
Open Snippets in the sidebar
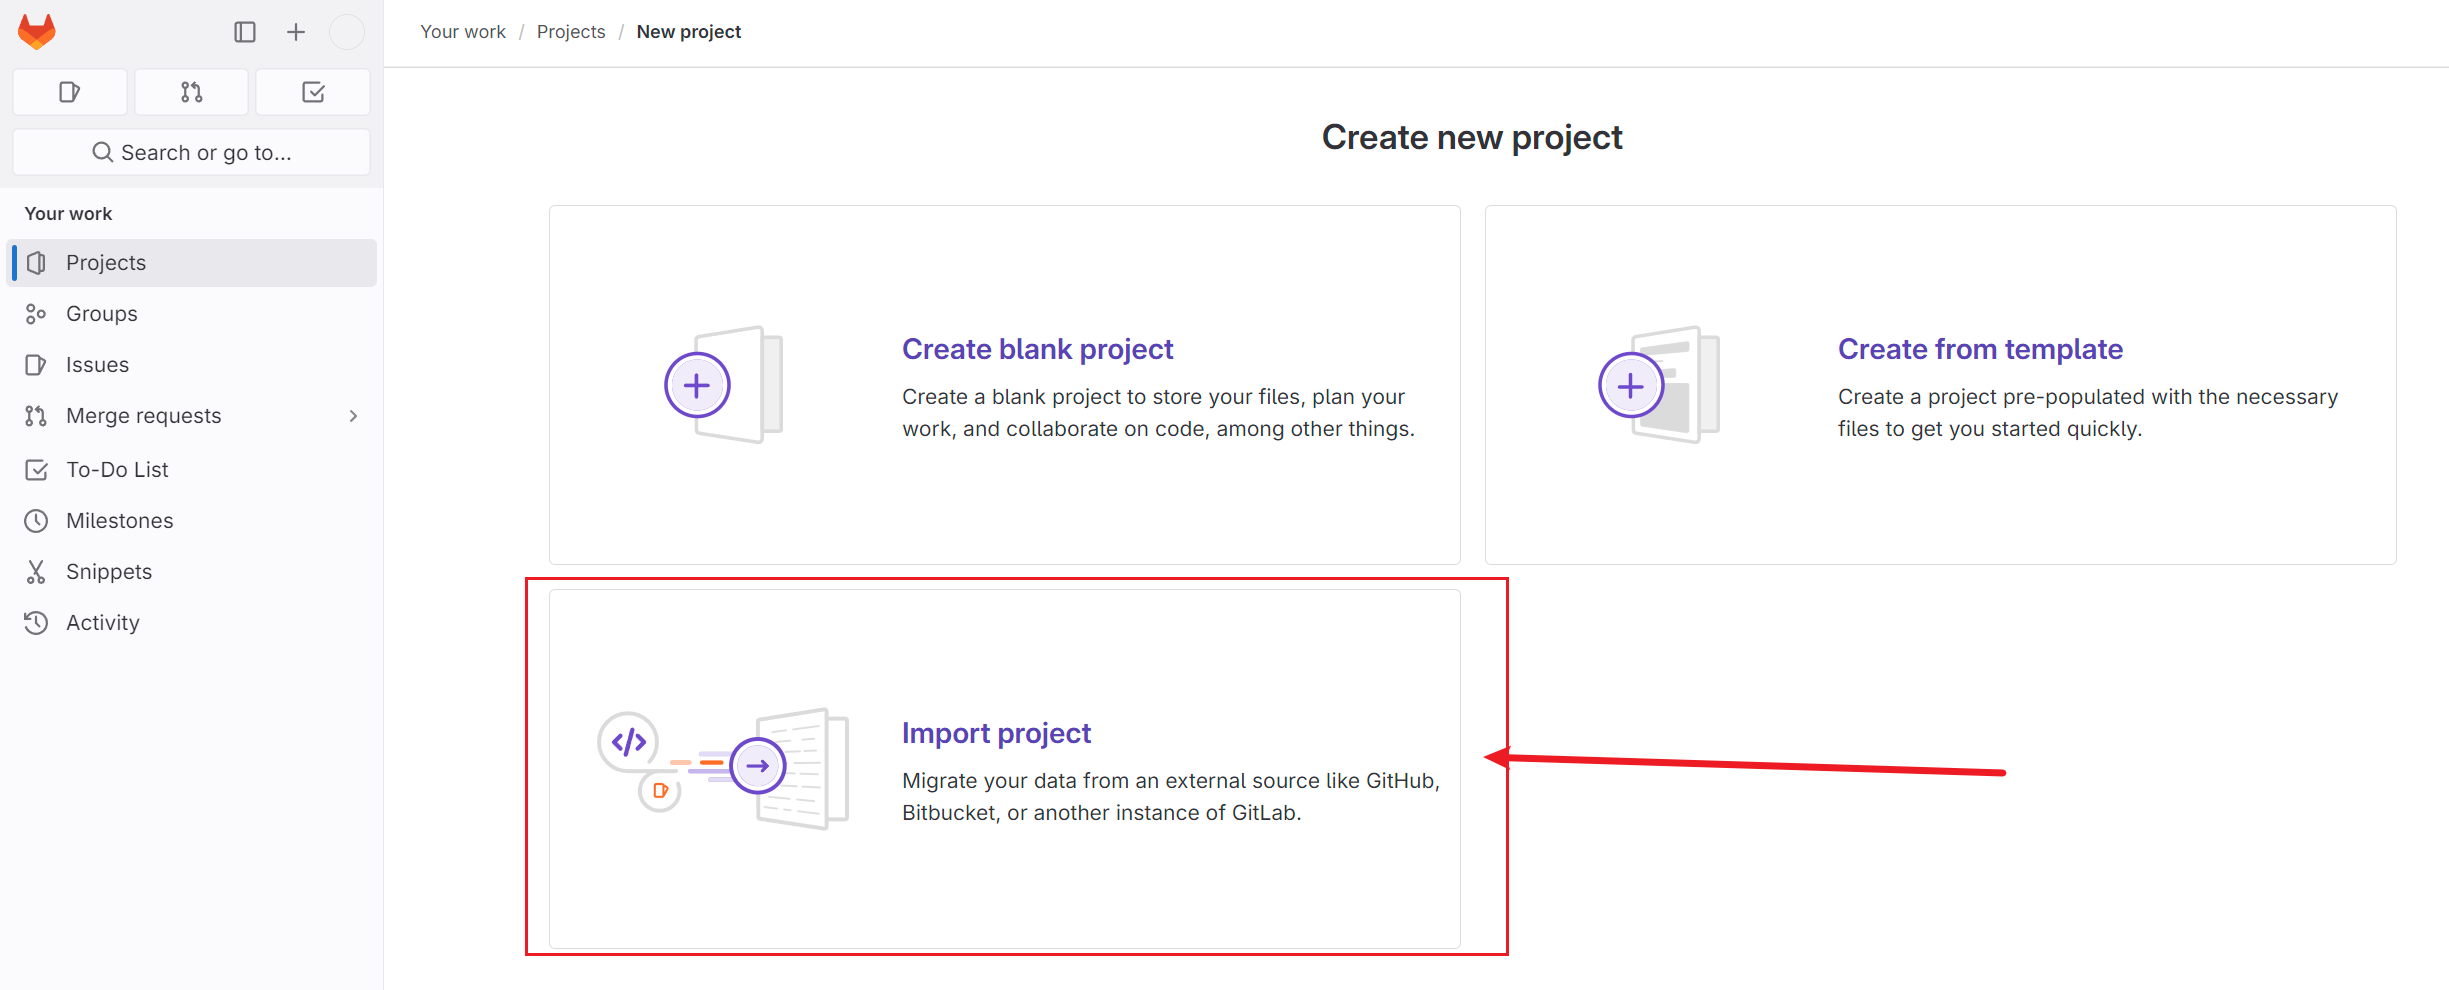192,572
